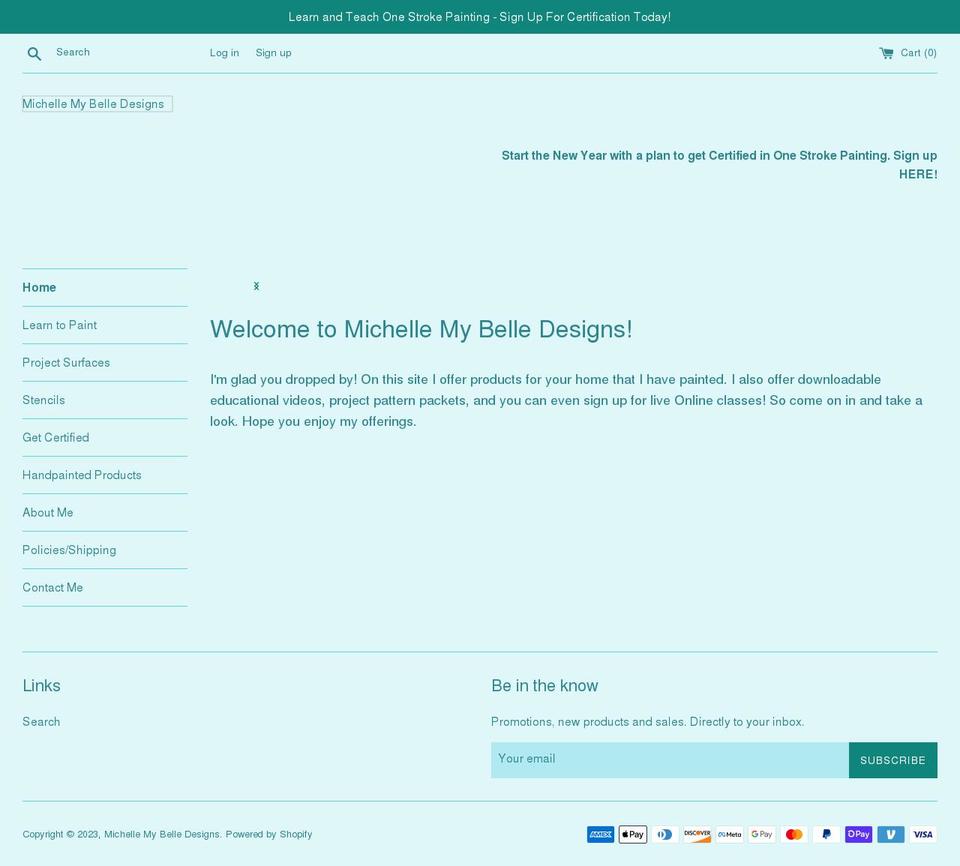This screenshot has width=960, height=866.
Task: Click the footer 'Links' heading
Action: tap(42, 685)
